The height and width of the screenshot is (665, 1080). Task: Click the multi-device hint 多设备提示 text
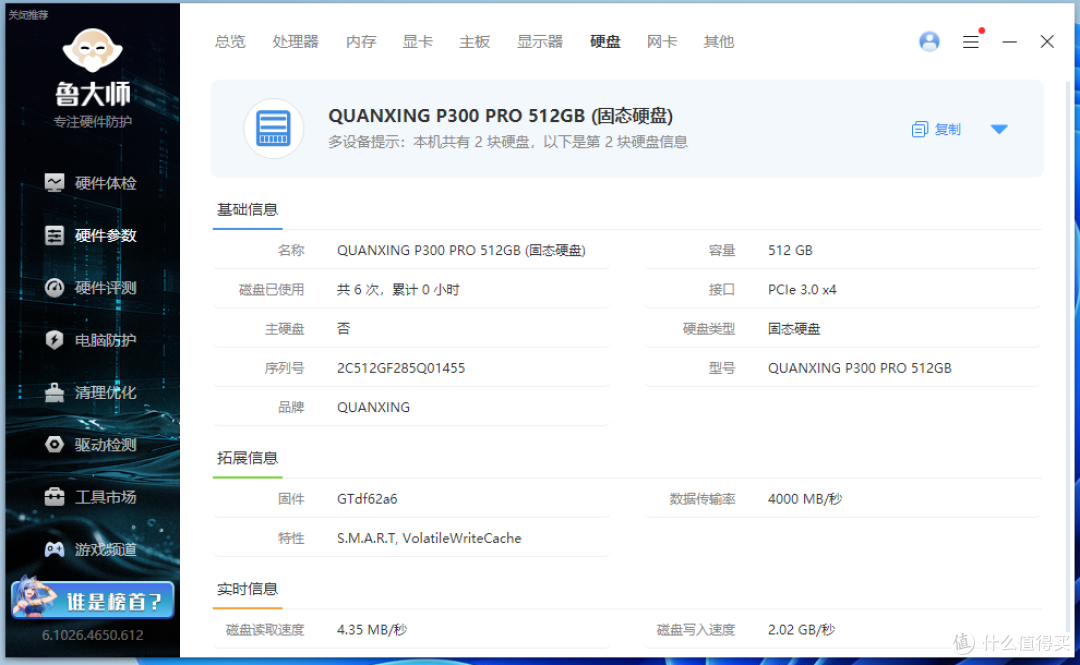(x=508, y=142)
